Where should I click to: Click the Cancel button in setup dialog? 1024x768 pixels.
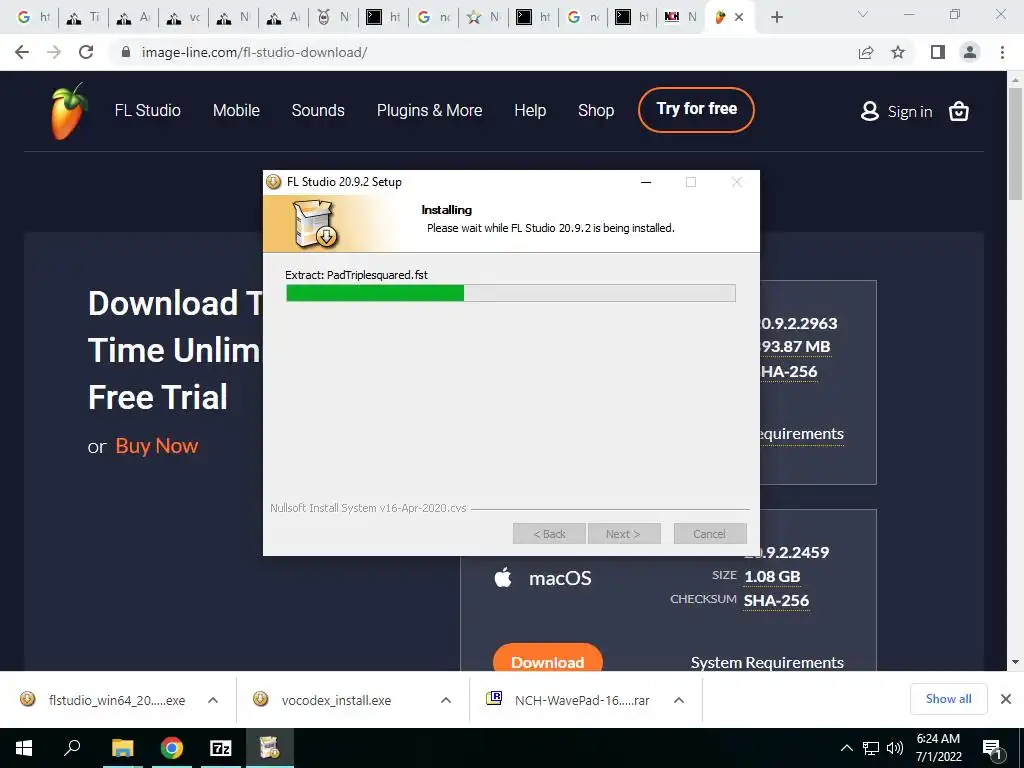[710, 534]
